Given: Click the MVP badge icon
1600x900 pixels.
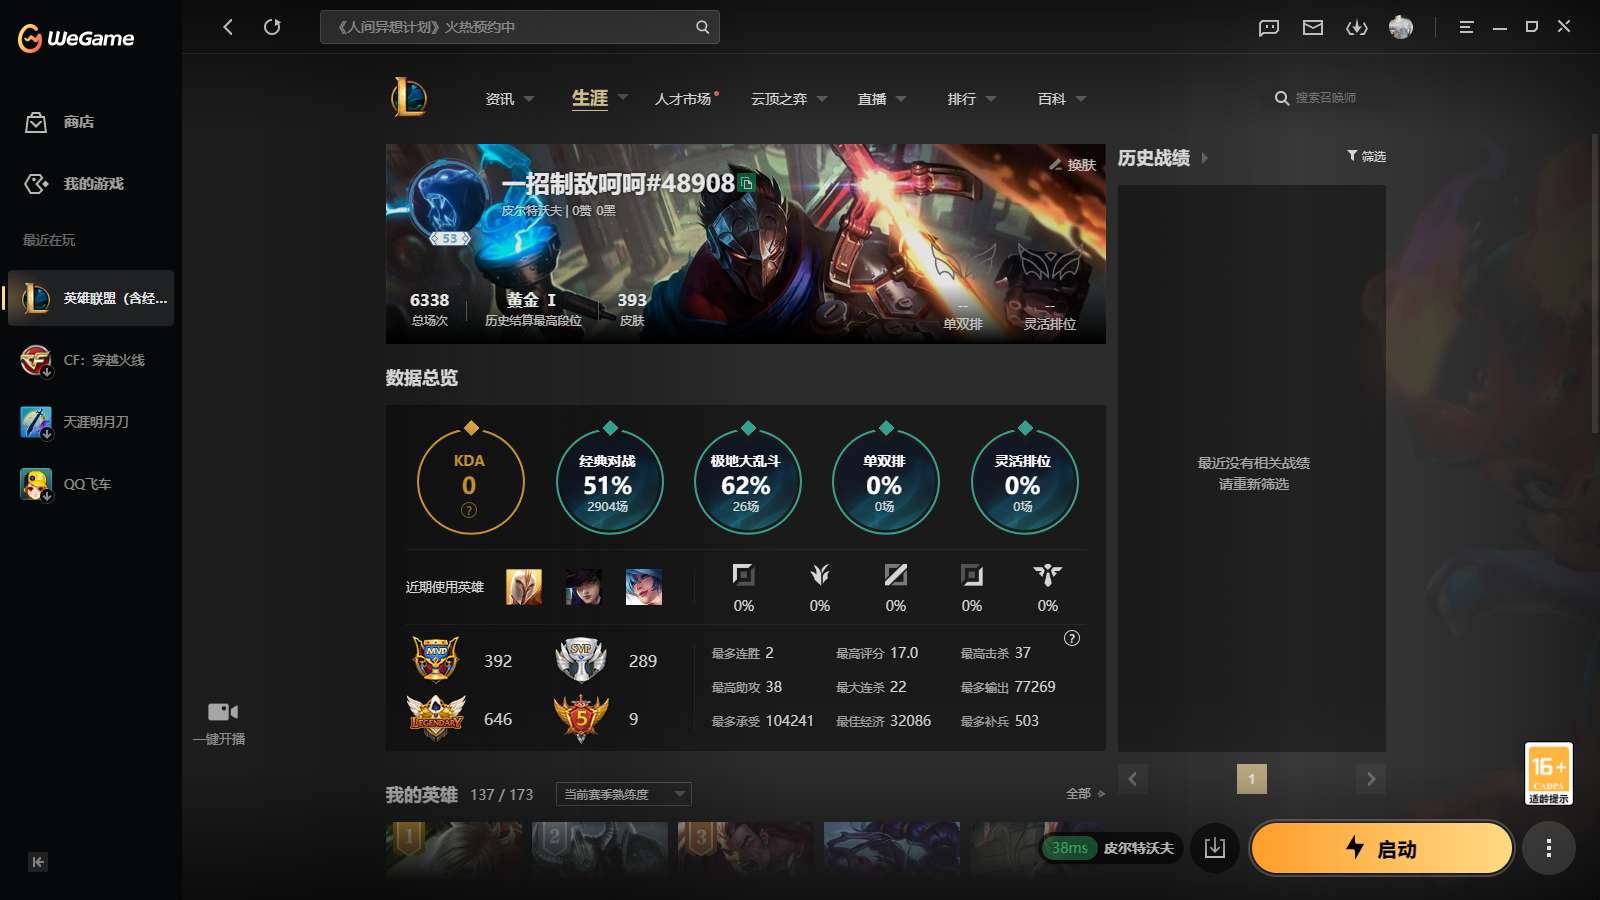Looking at the screenshot, I should point(436,660).
